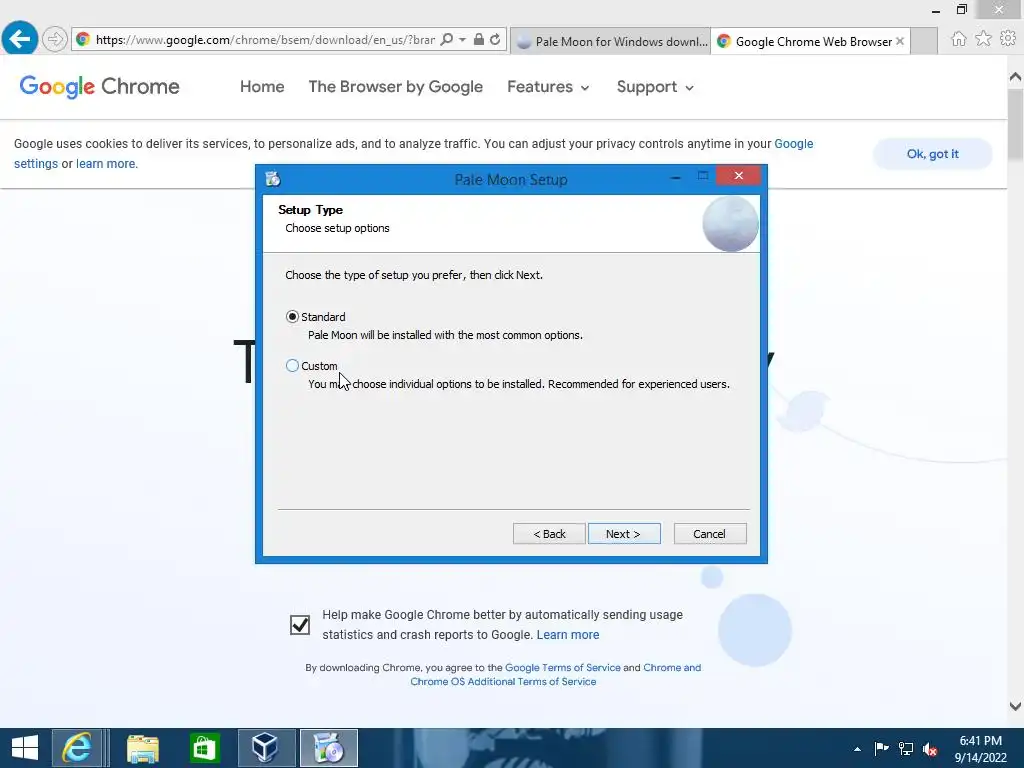Minimize the Pale Moon Setup dialog
This screenshot has height=768, width=1024.
coord(676,176)
